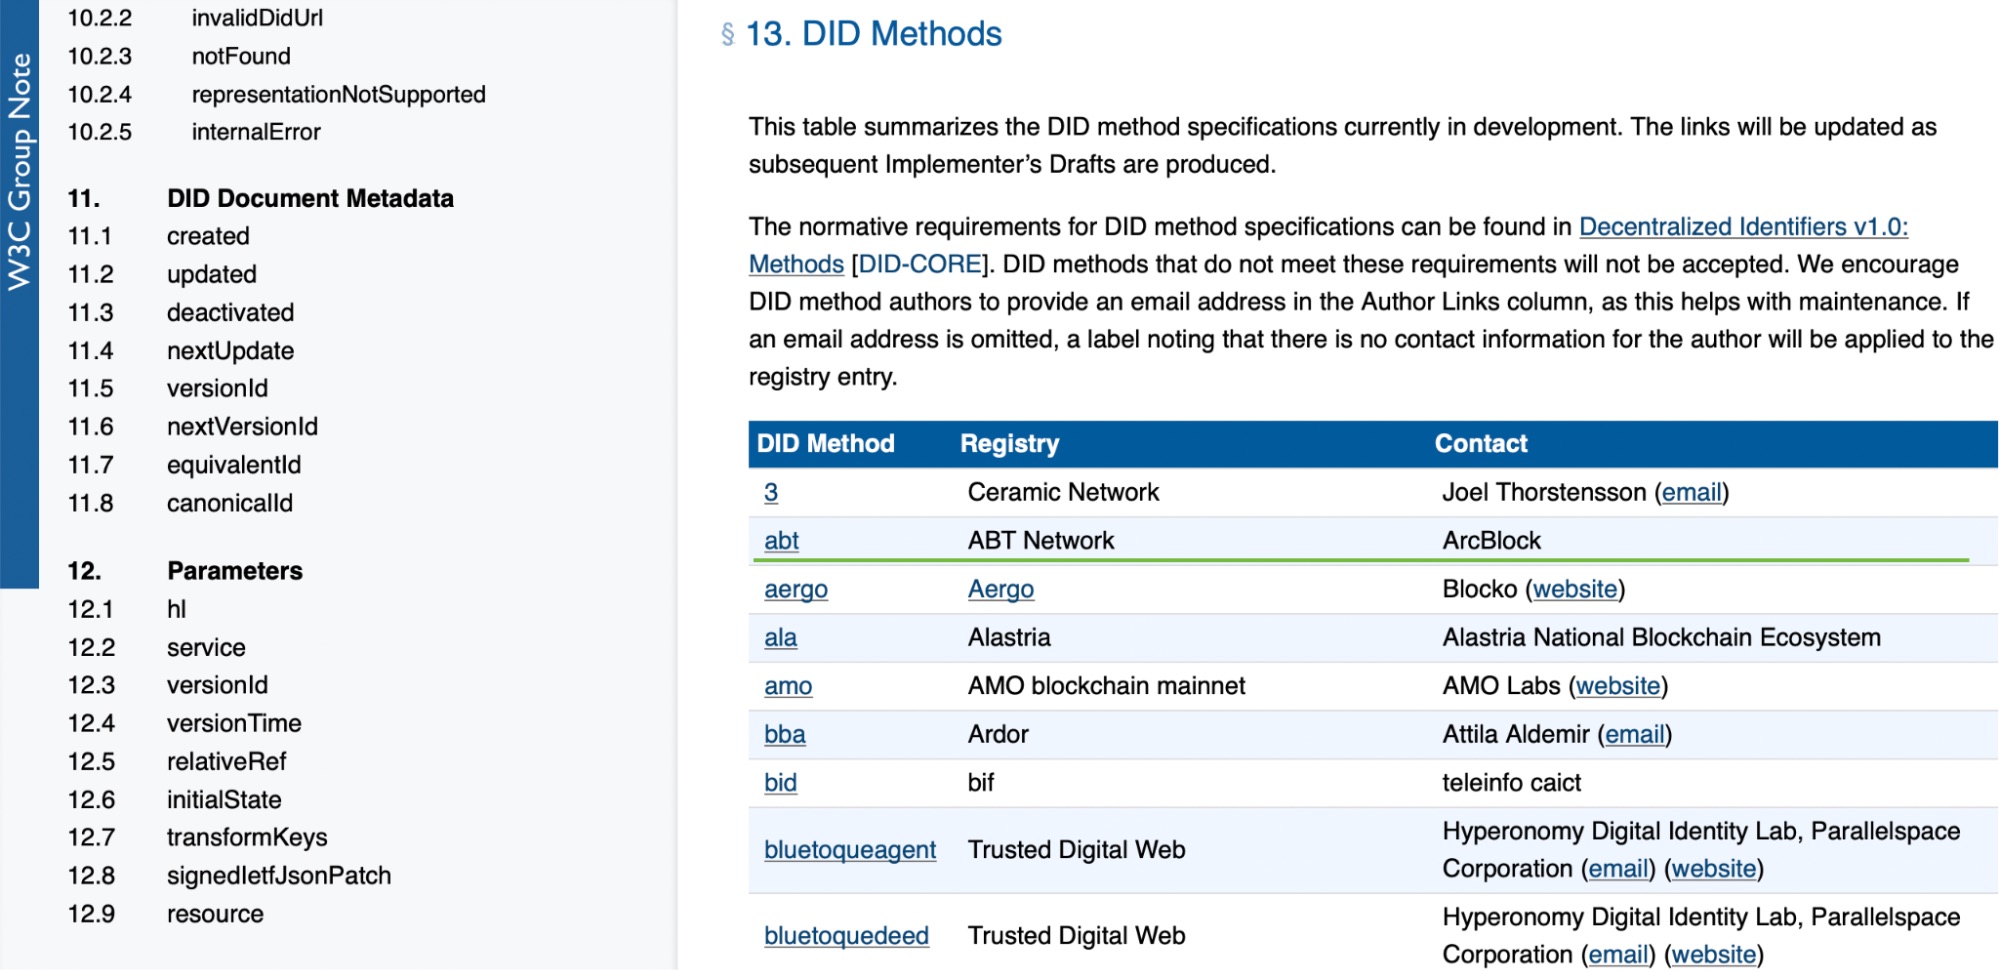Click Joel Thorstensson's email link

[1691, 493]
